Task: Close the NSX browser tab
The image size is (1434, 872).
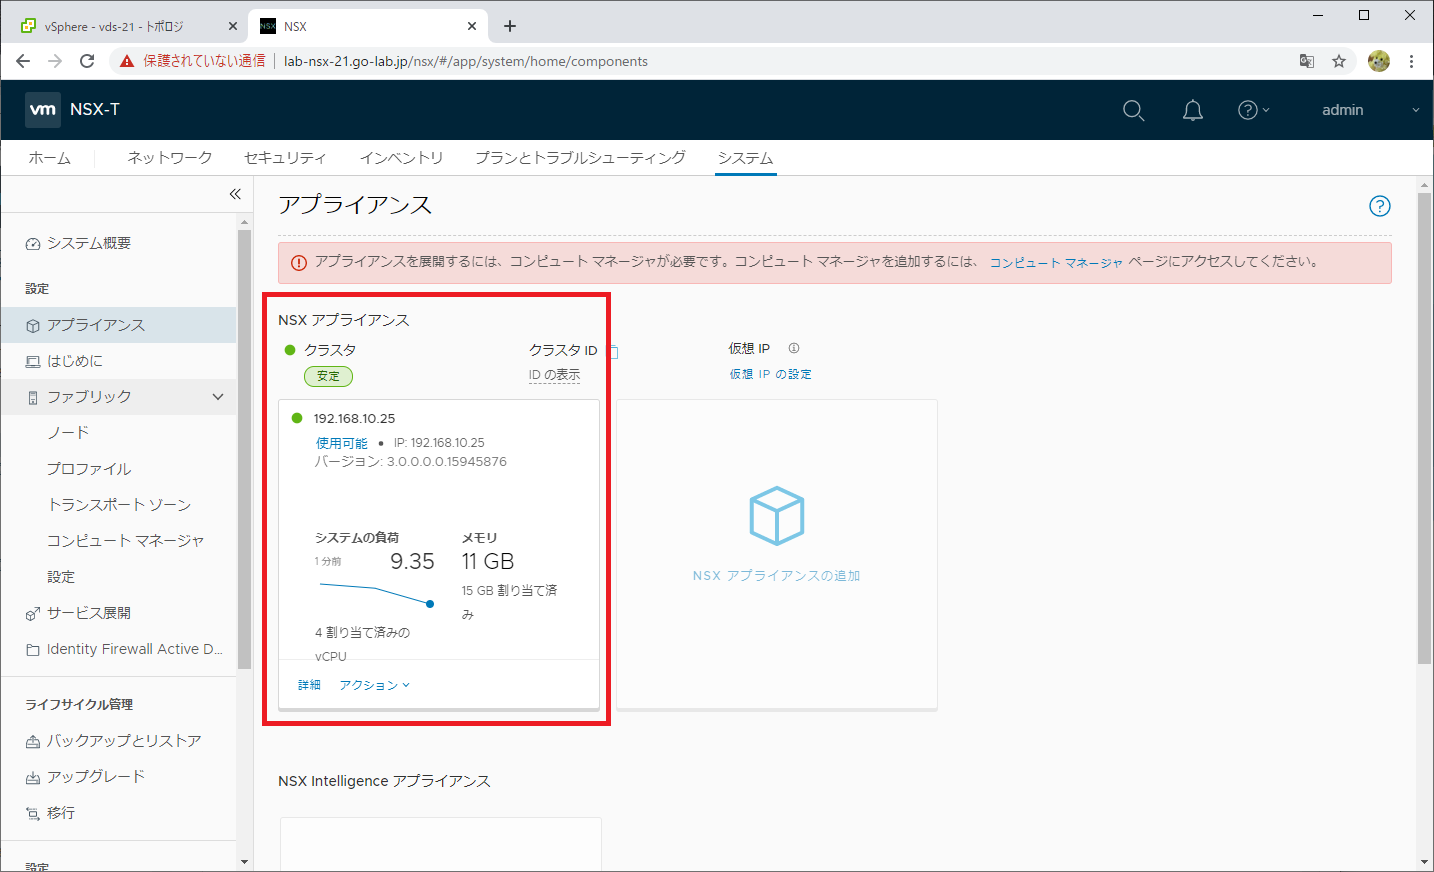Action: point(472,27)
